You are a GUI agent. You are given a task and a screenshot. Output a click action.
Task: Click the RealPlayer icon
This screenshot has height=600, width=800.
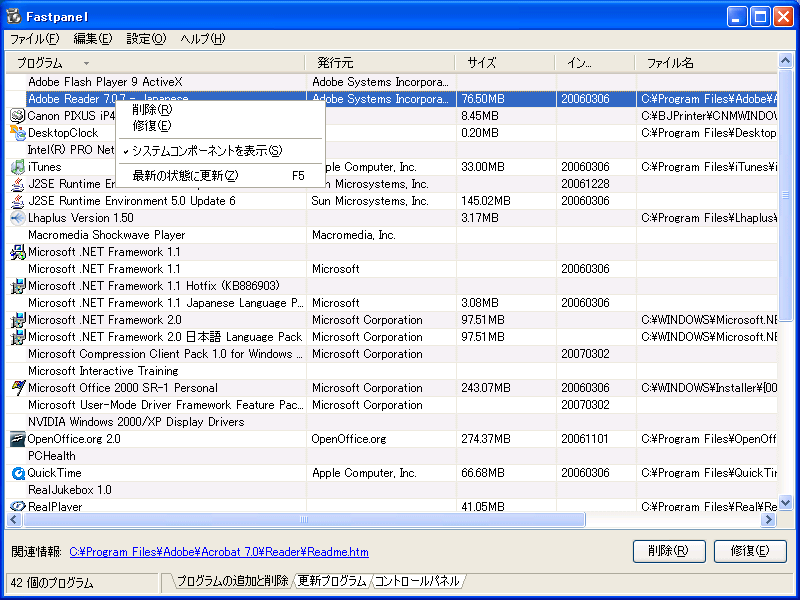(17, 506)
